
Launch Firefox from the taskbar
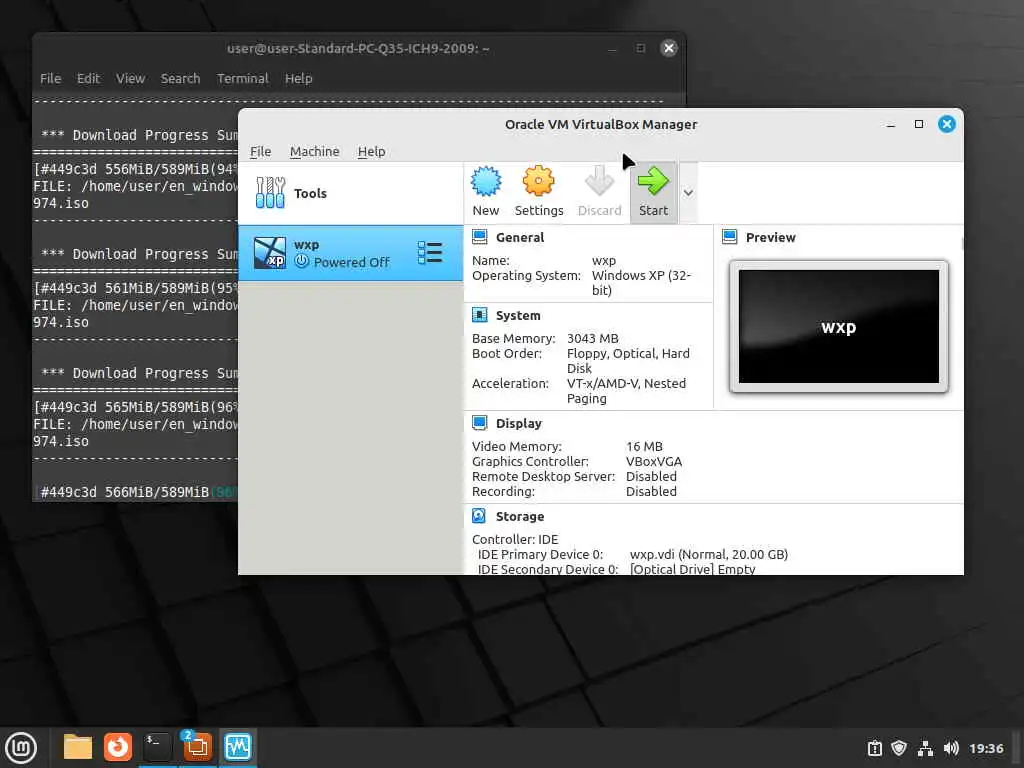[118, 747]
